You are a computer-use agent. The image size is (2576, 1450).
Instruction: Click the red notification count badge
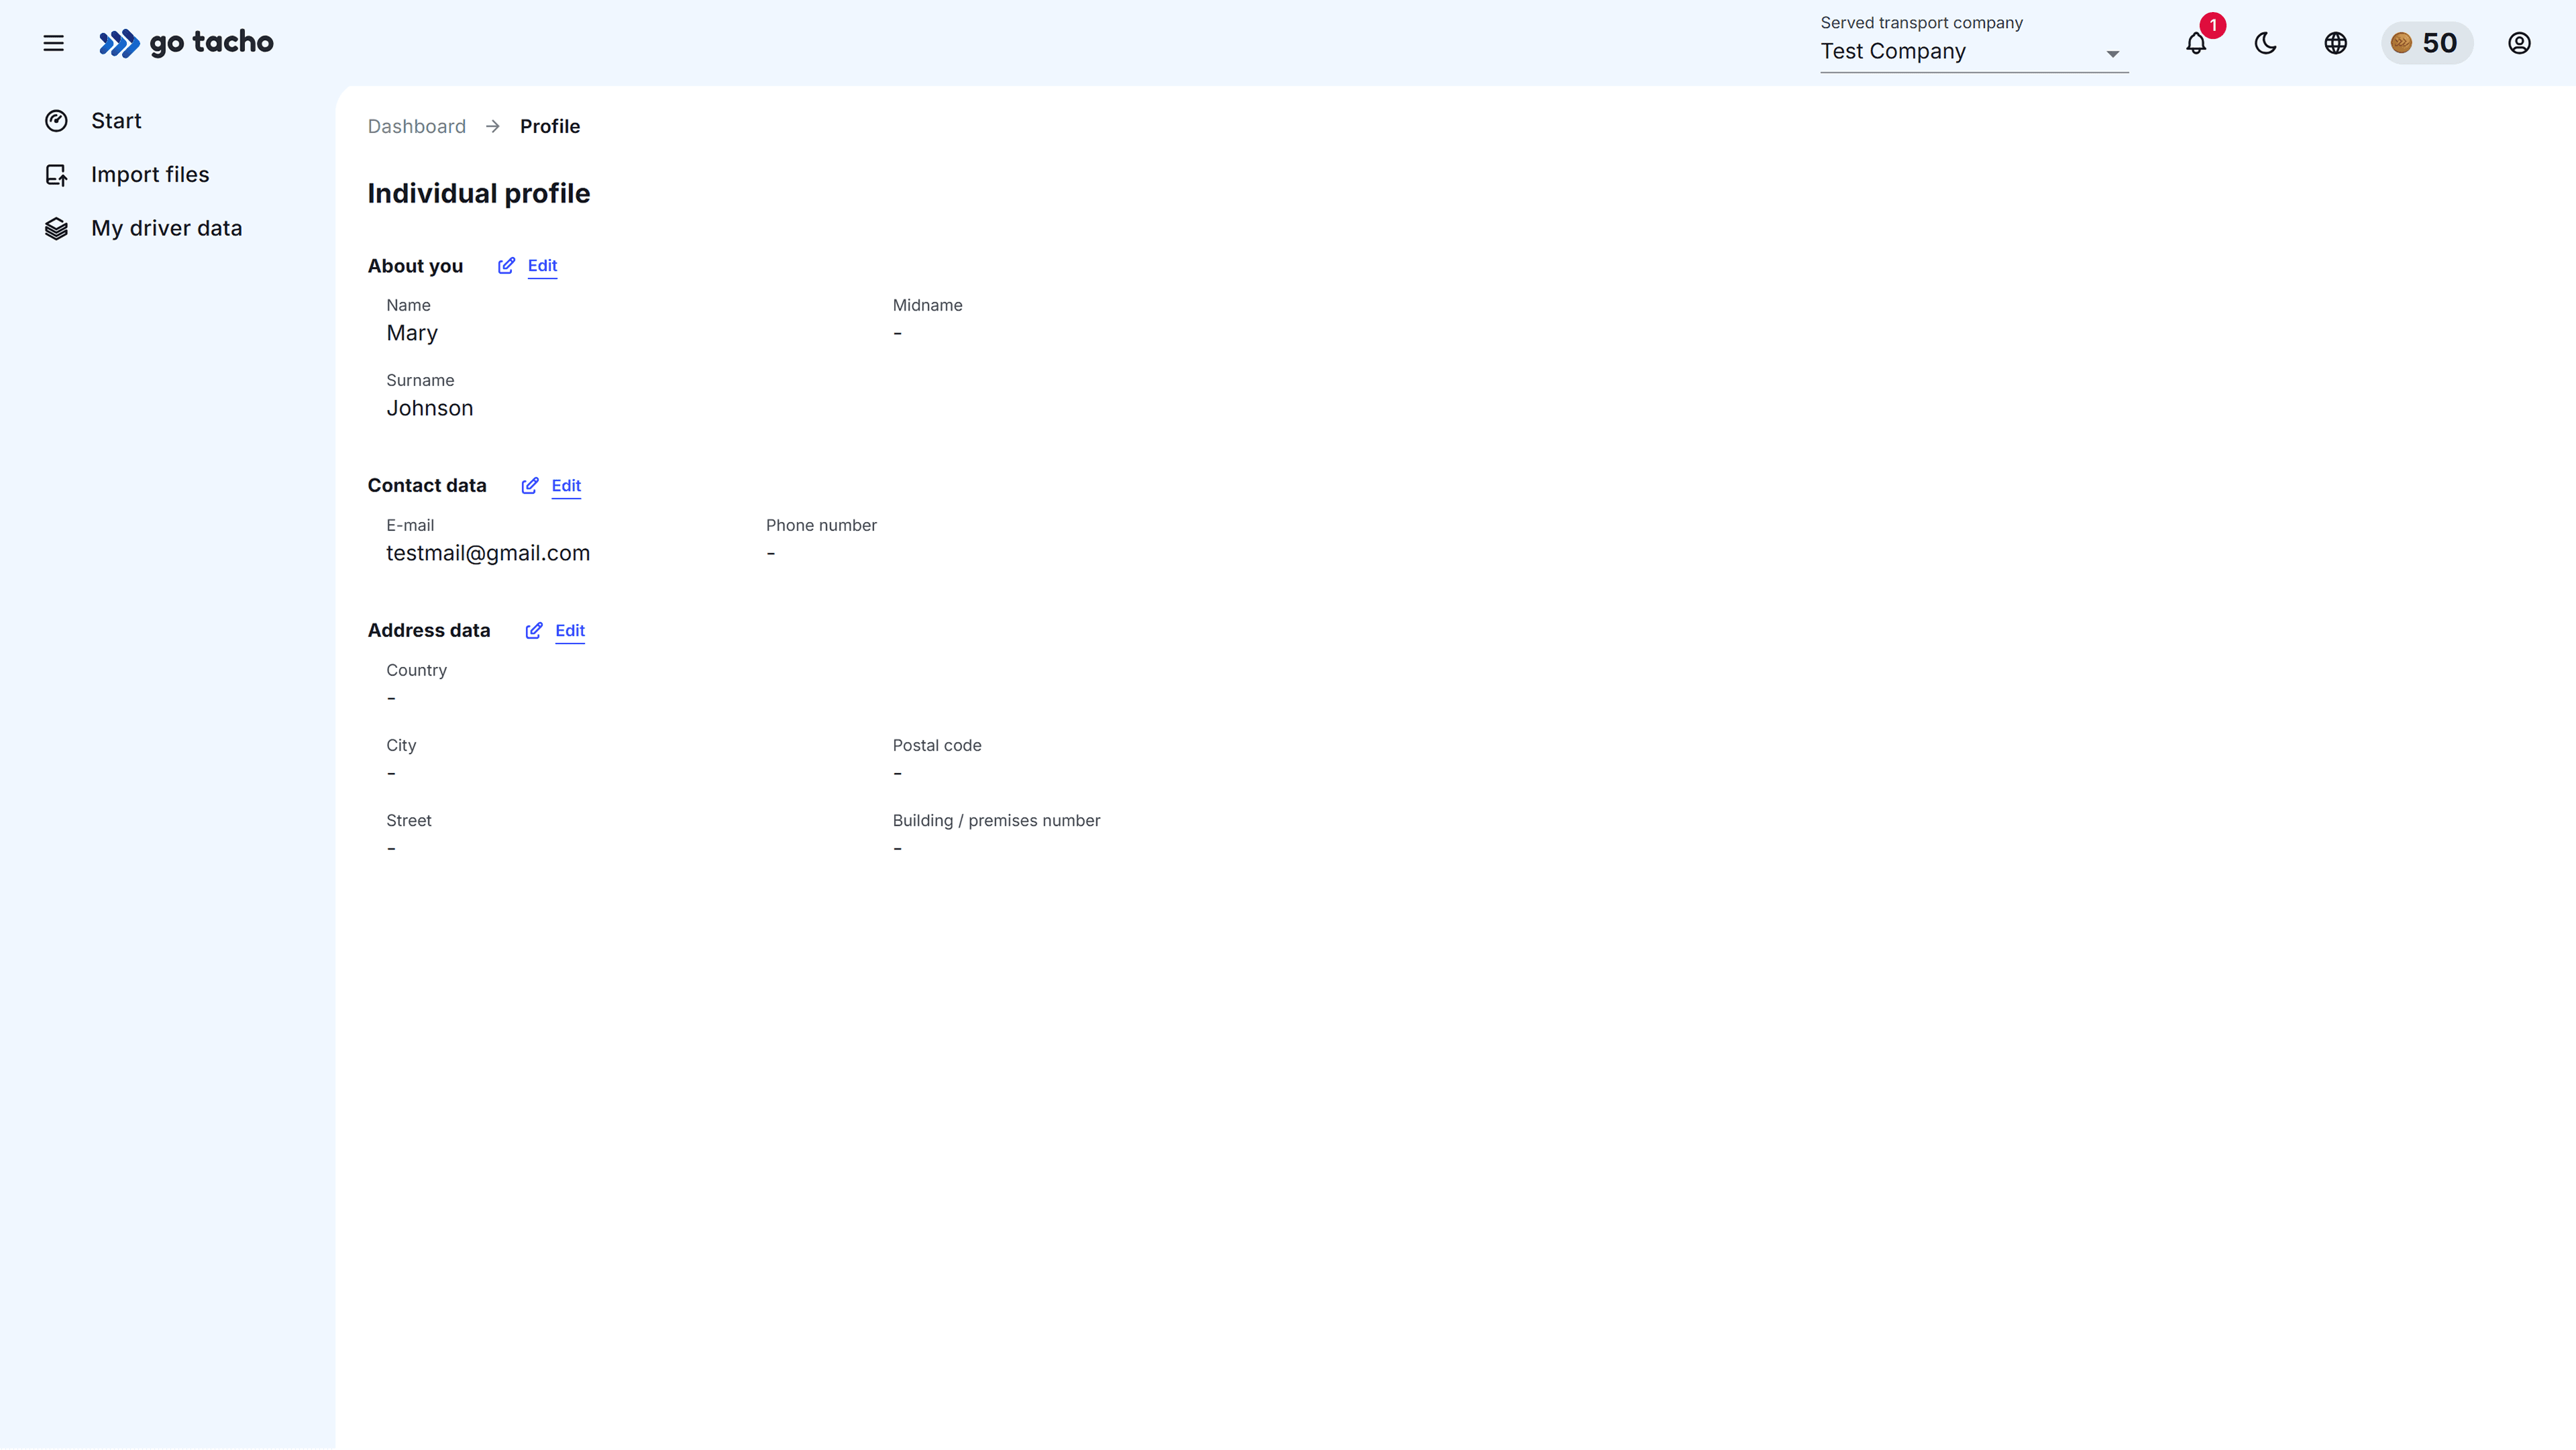[x=2213, y=25]
